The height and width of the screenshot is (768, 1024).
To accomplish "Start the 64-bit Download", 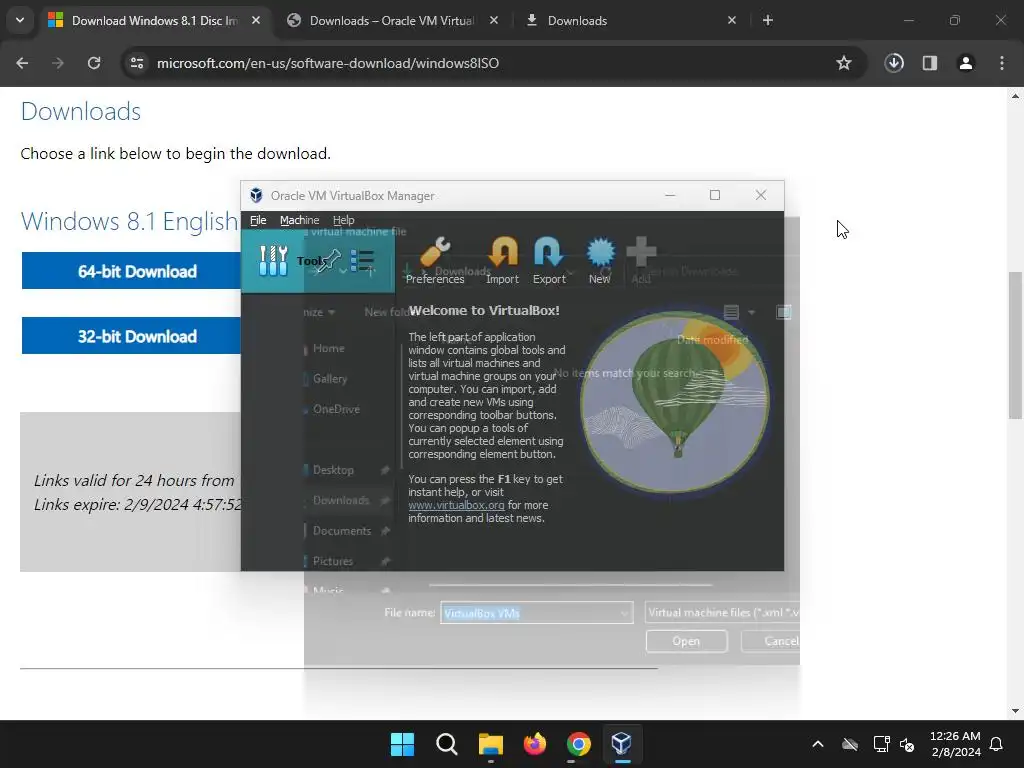I will click(131, 271).
